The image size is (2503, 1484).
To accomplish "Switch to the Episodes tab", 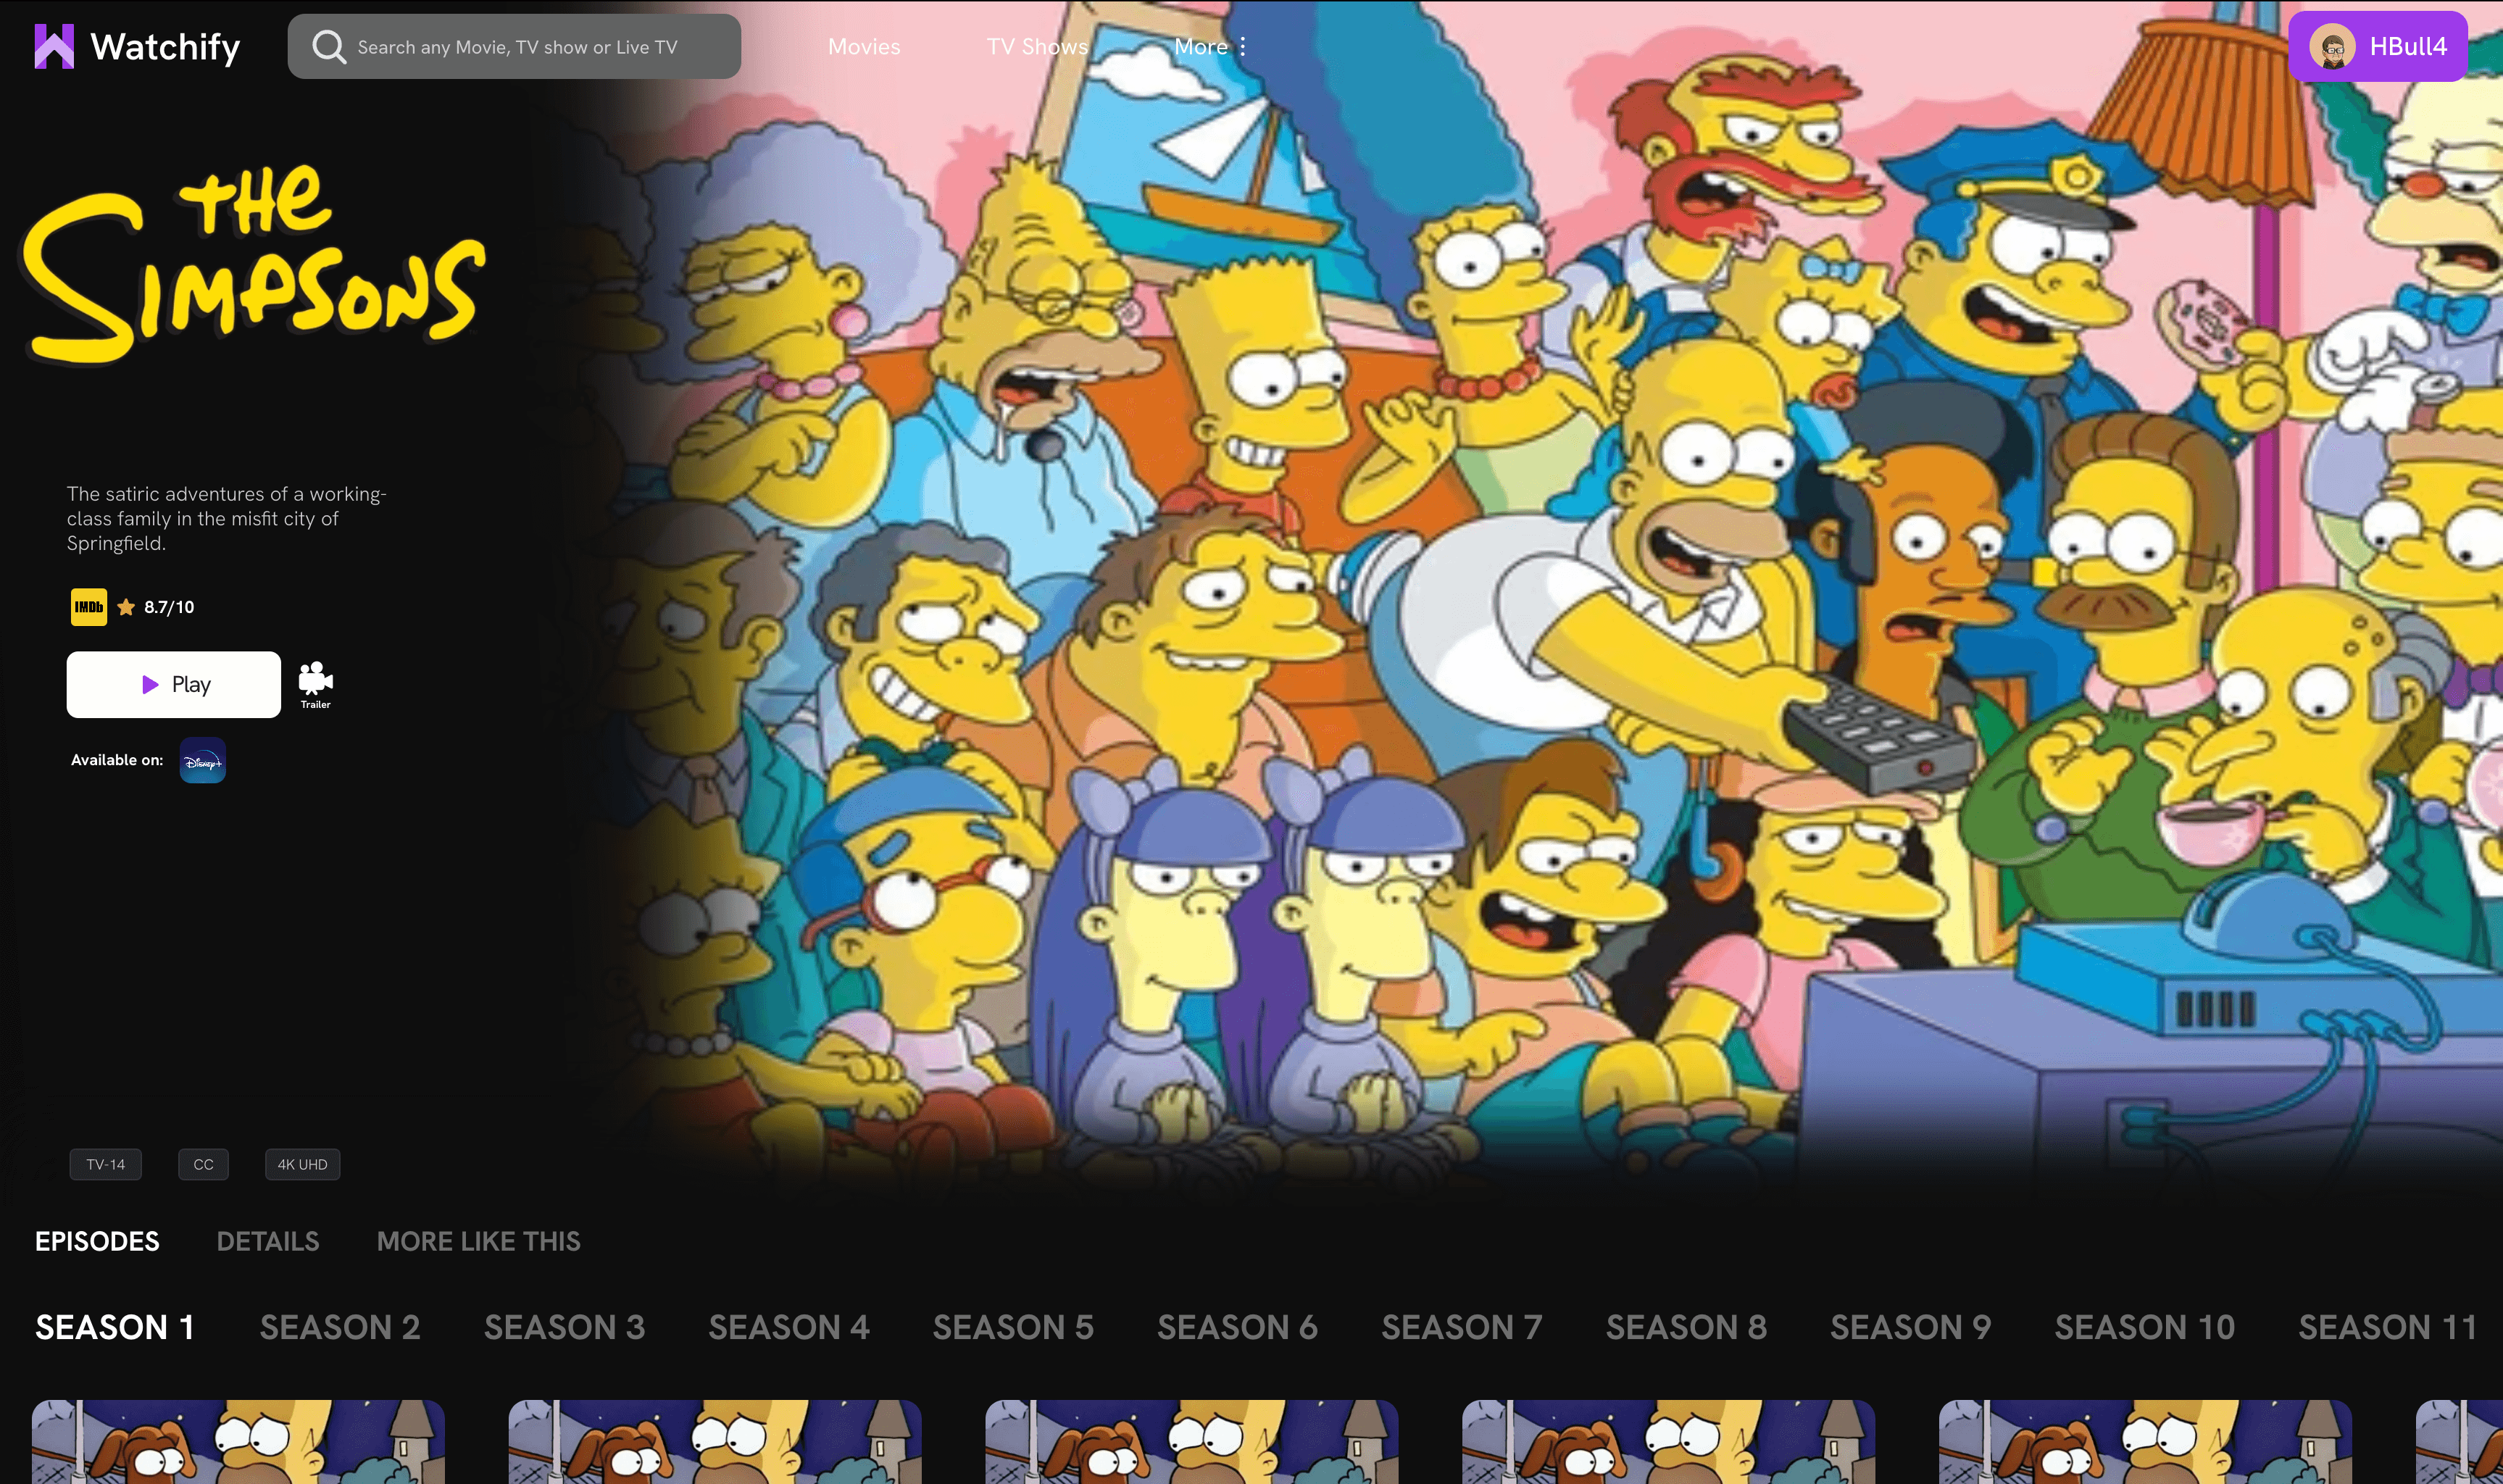I will click(97, 1241).
